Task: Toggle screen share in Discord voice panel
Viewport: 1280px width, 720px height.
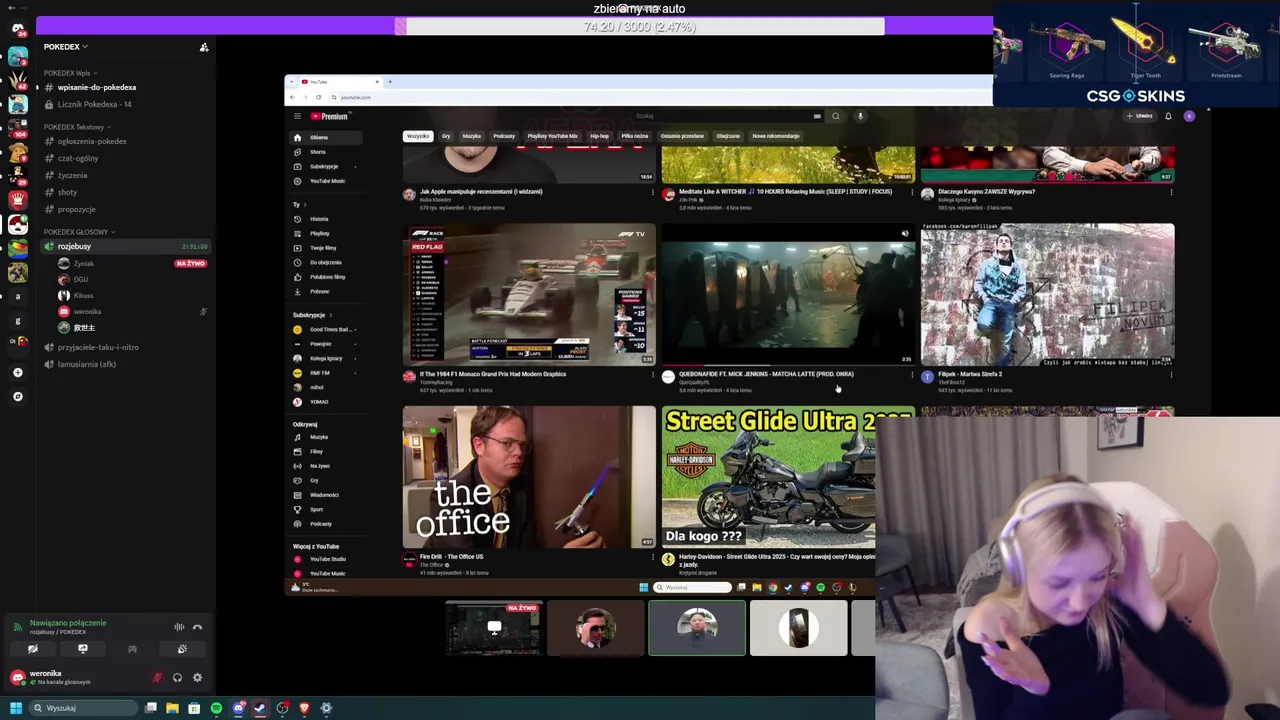Action: tap(83, 649)
